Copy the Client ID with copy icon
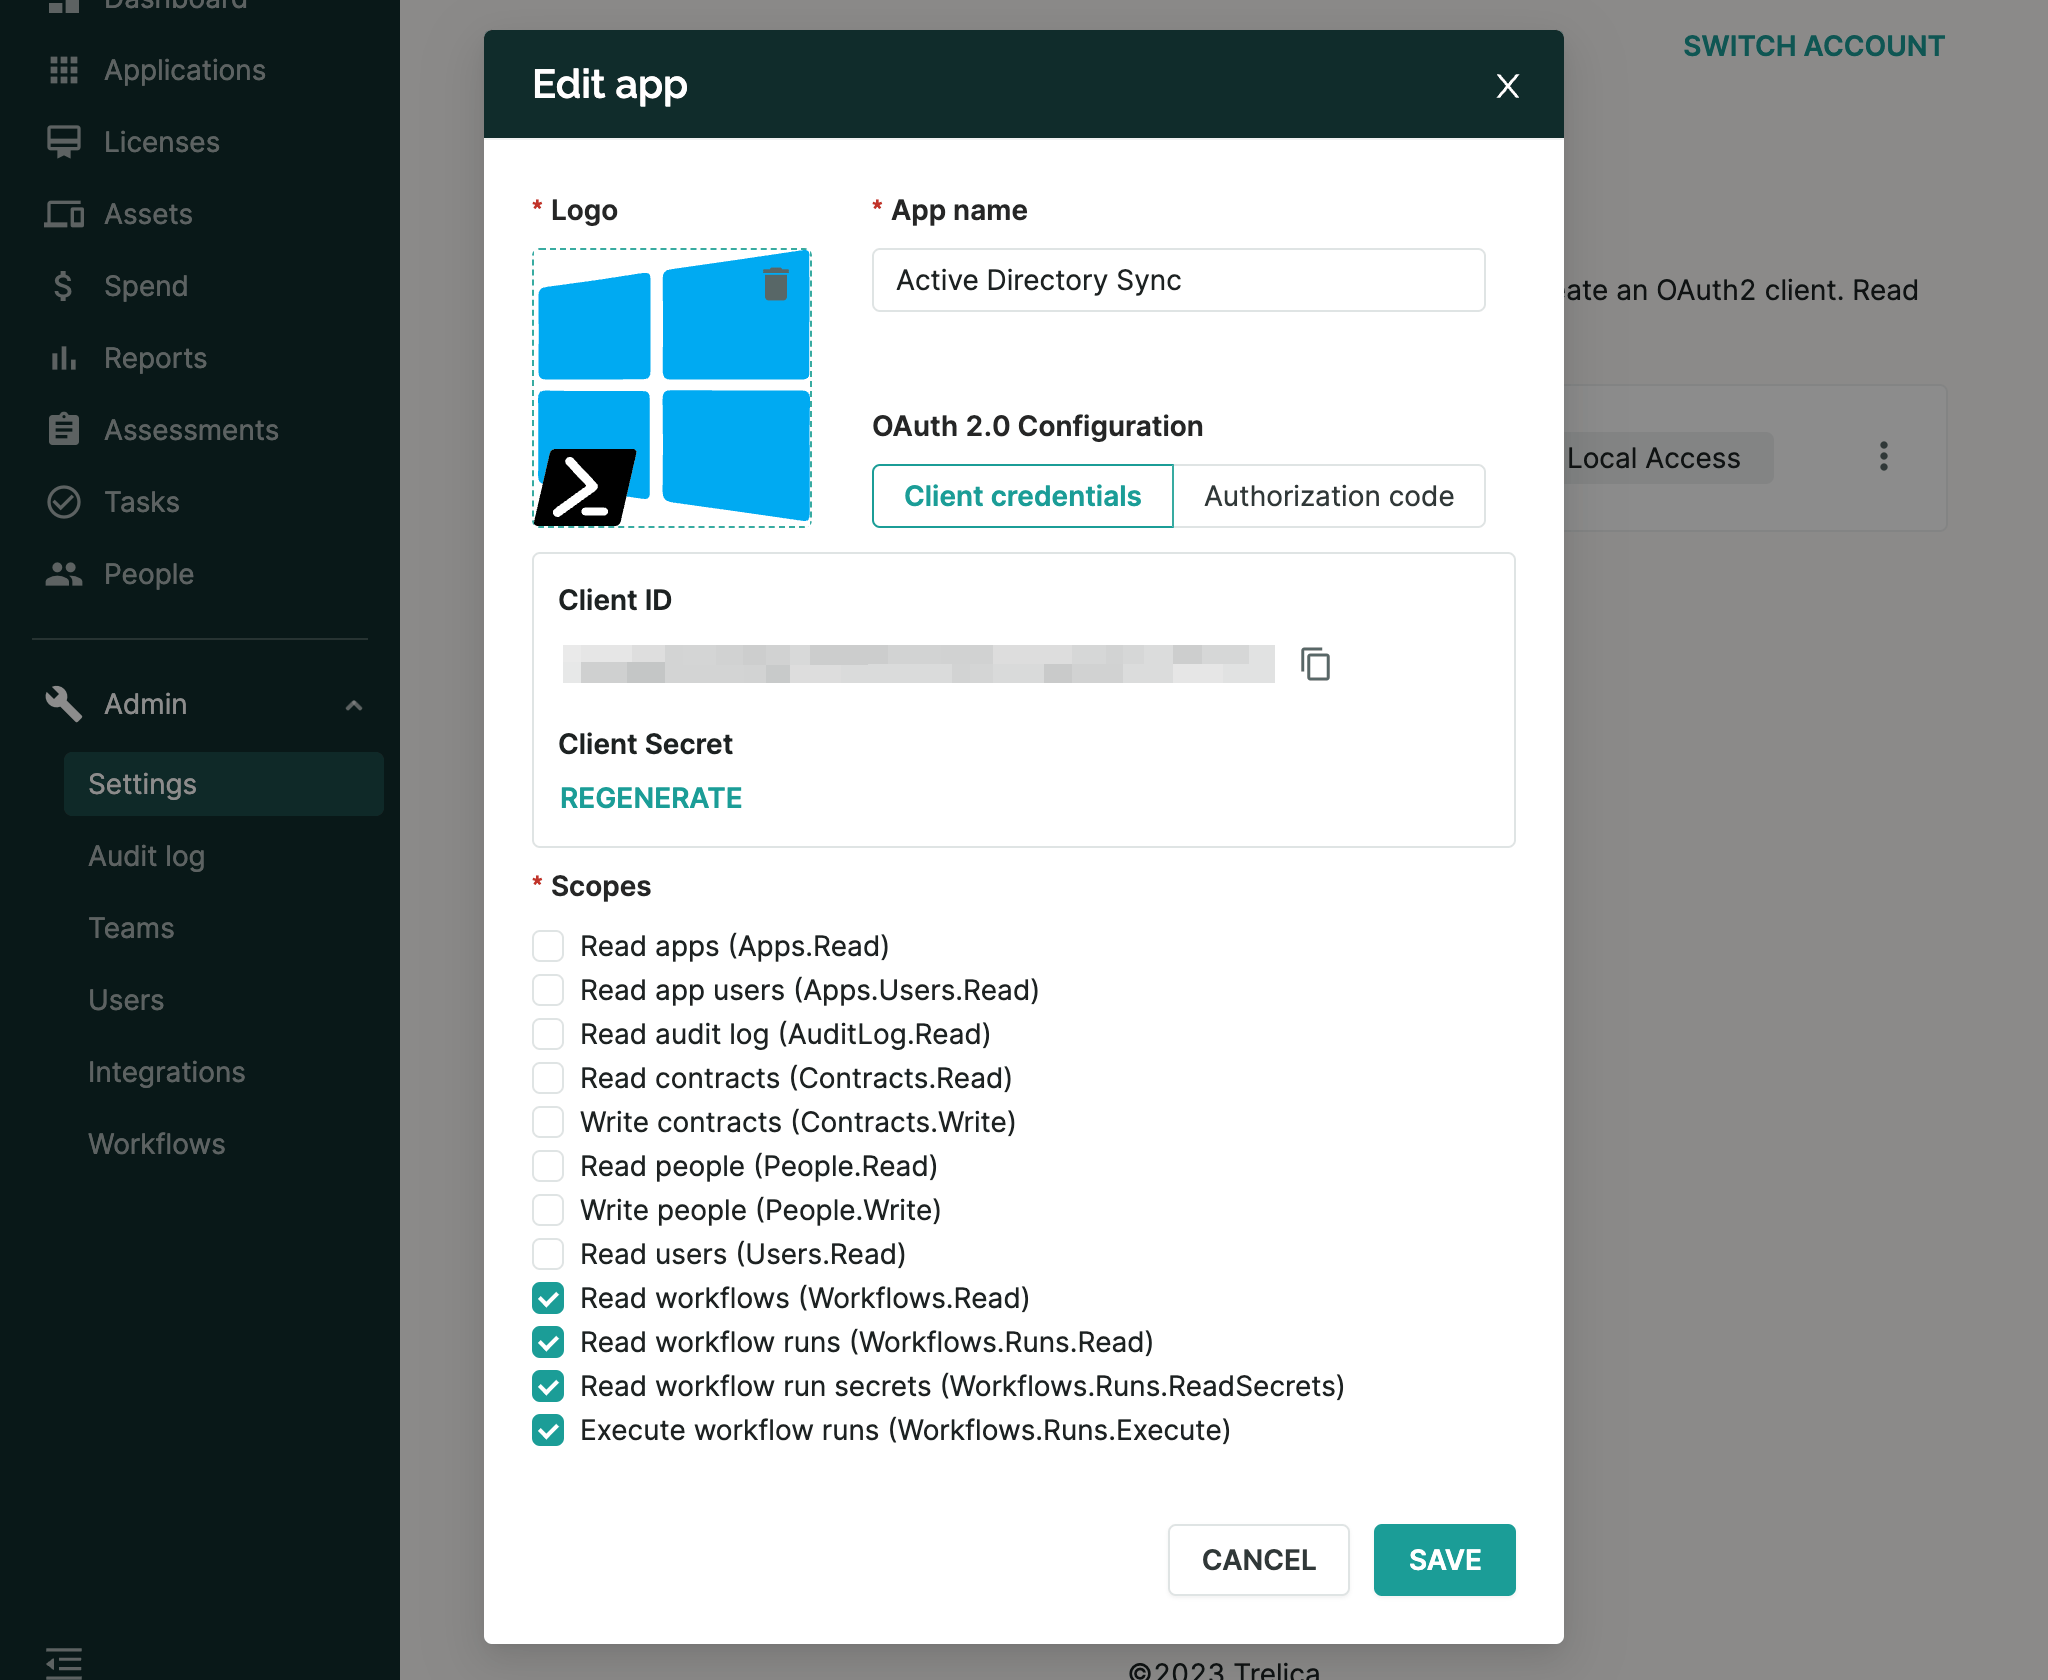The image size is (2048, 1680). 1315,664
